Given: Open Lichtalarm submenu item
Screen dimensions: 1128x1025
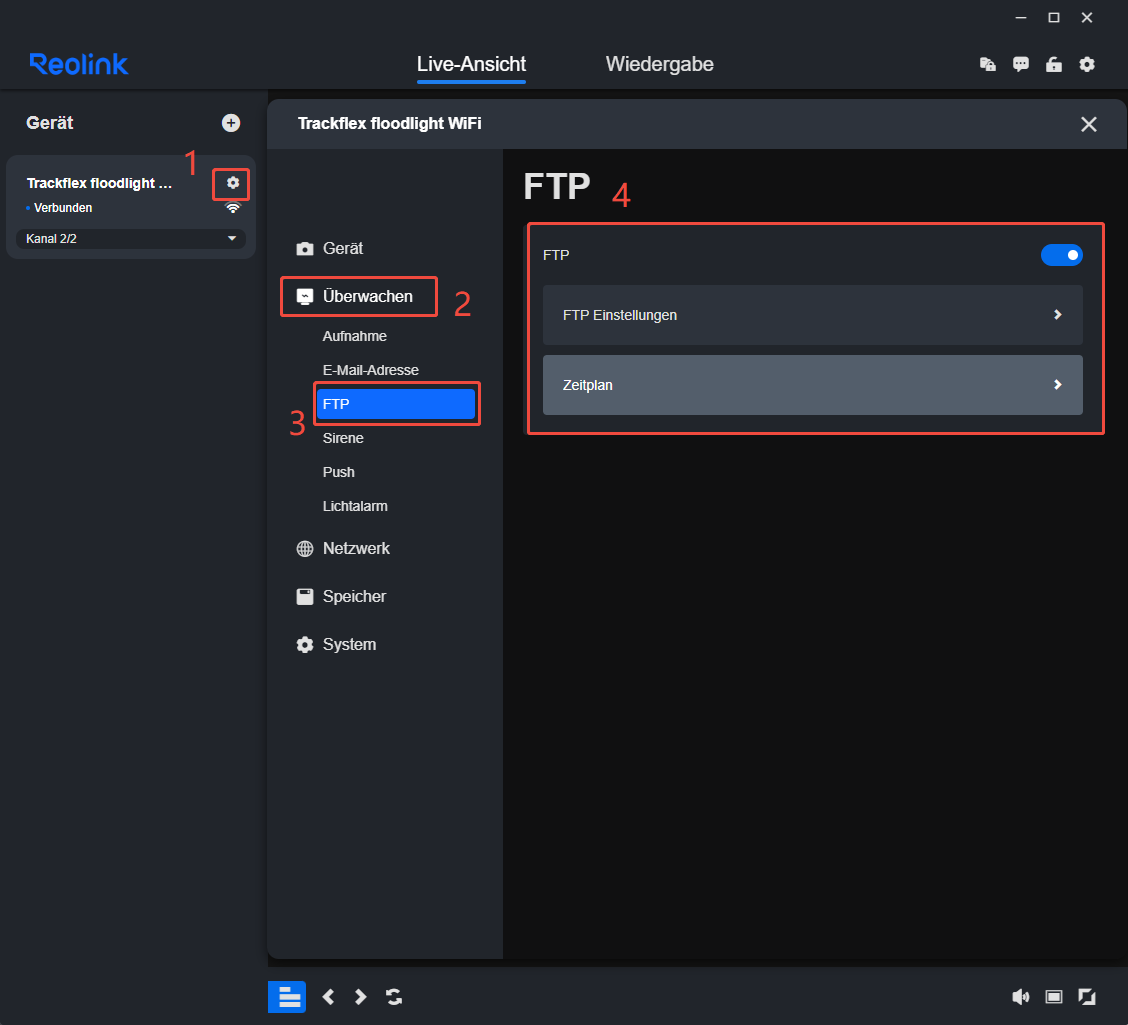Looking at the screenshot, I should (355, 506).
